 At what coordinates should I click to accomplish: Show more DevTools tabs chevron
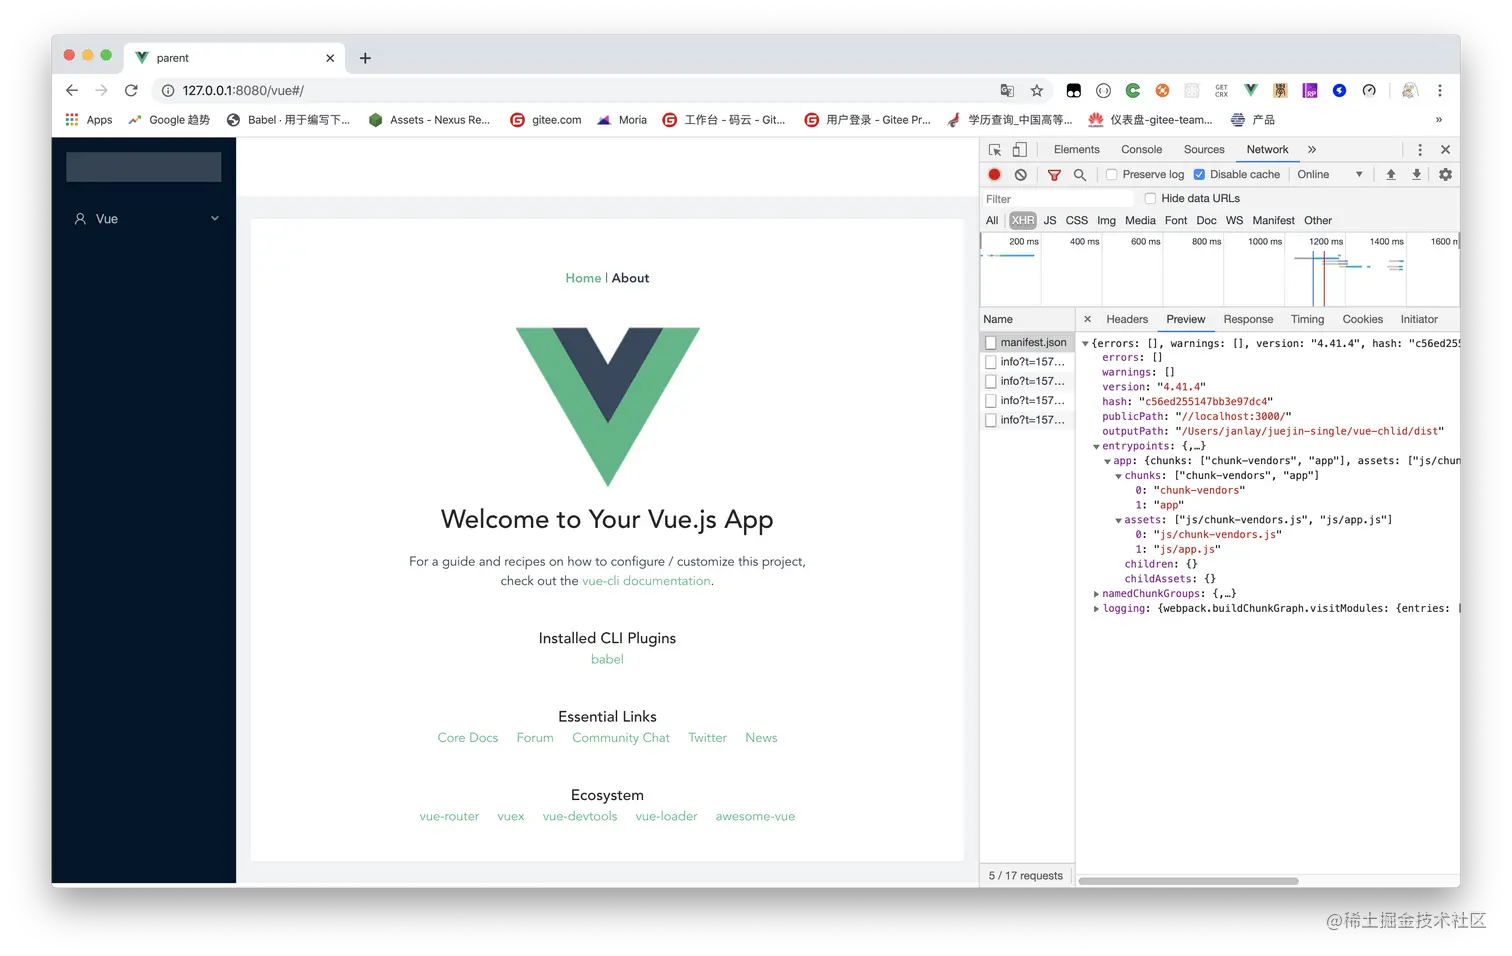1312,150
